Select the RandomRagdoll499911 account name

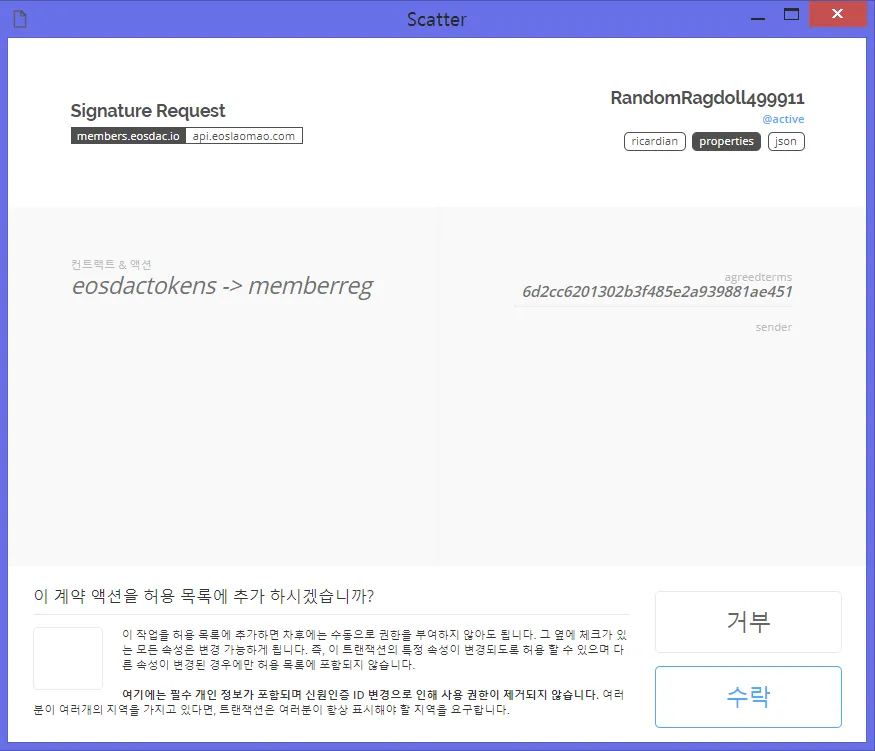(707, 98)
